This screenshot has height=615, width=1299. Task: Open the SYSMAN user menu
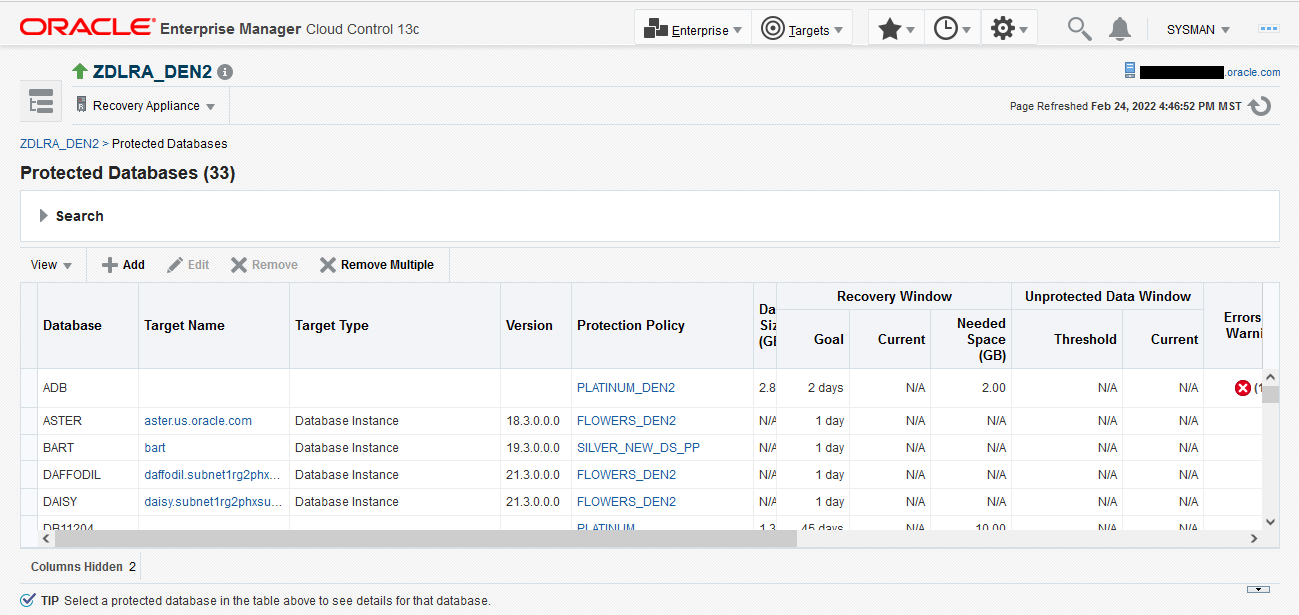point(1198,30)
